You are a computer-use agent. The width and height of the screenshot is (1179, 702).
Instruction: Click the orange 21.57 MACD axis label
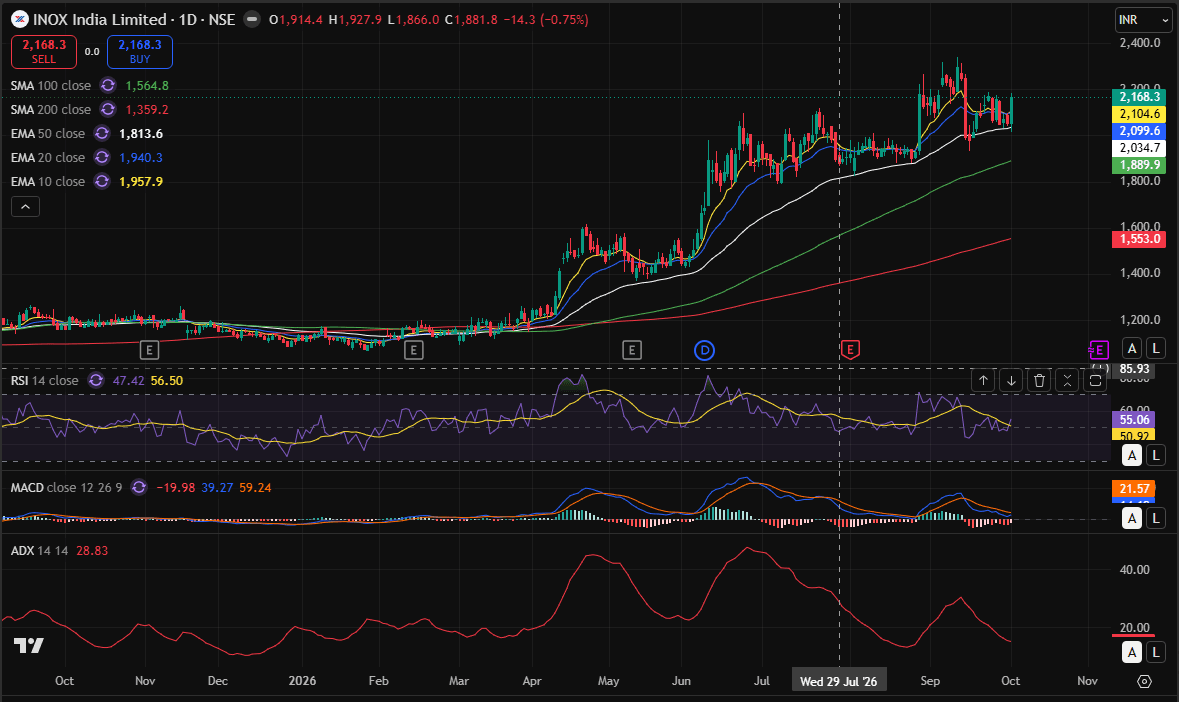1134,489
